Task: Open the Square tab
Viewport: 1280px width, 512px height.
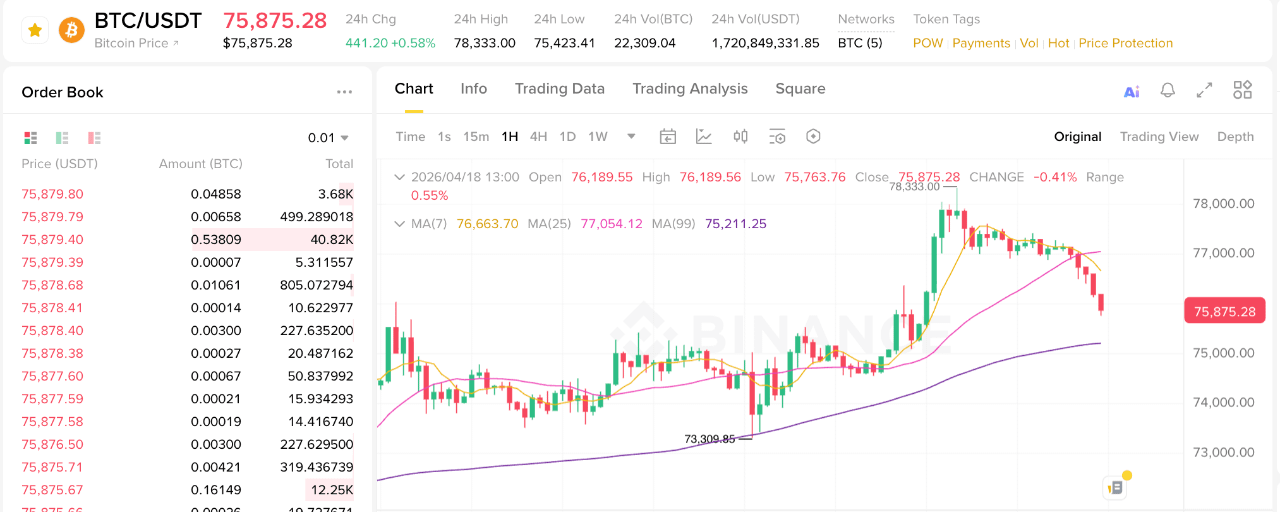Action: coord(800,89)
